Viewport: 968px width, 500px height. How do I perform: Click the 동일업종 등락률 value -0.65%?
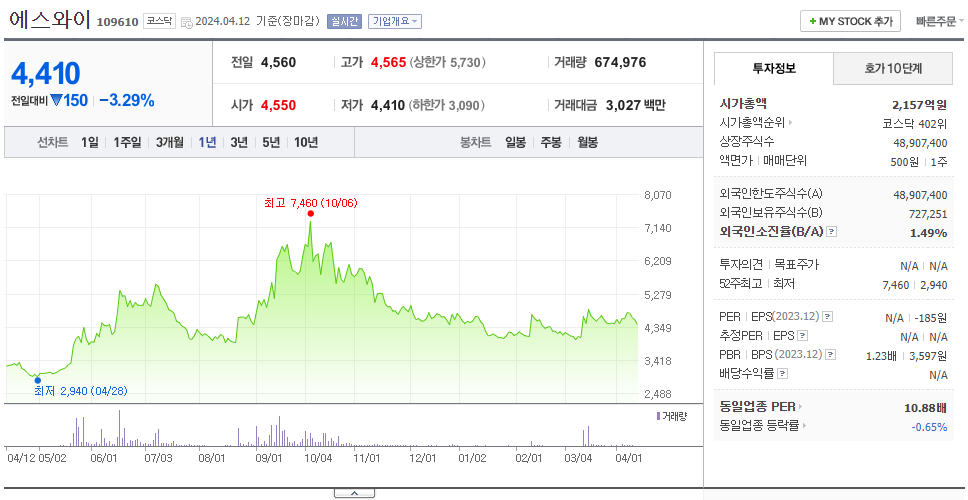pos(929,427)
